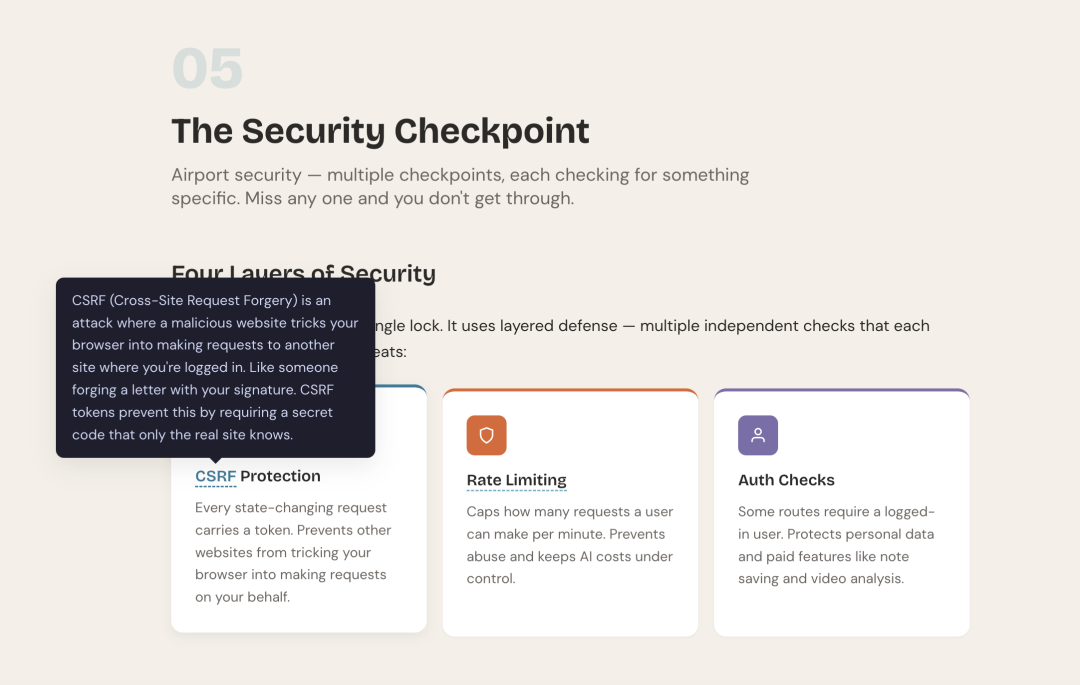
Task: Click the orange shield icon
Action: (486, 435)
